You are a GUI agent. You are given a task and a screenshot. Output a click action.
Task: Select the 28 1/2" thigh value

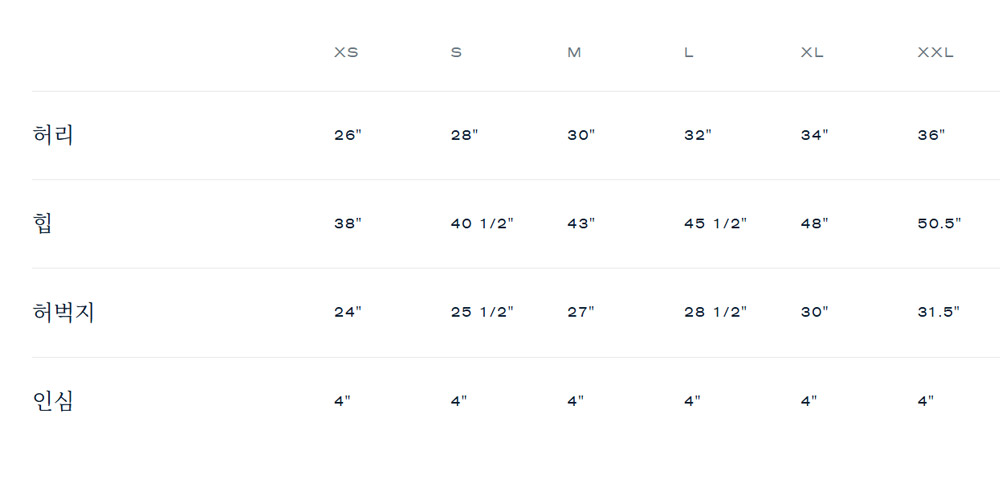(x=715, y=312)
